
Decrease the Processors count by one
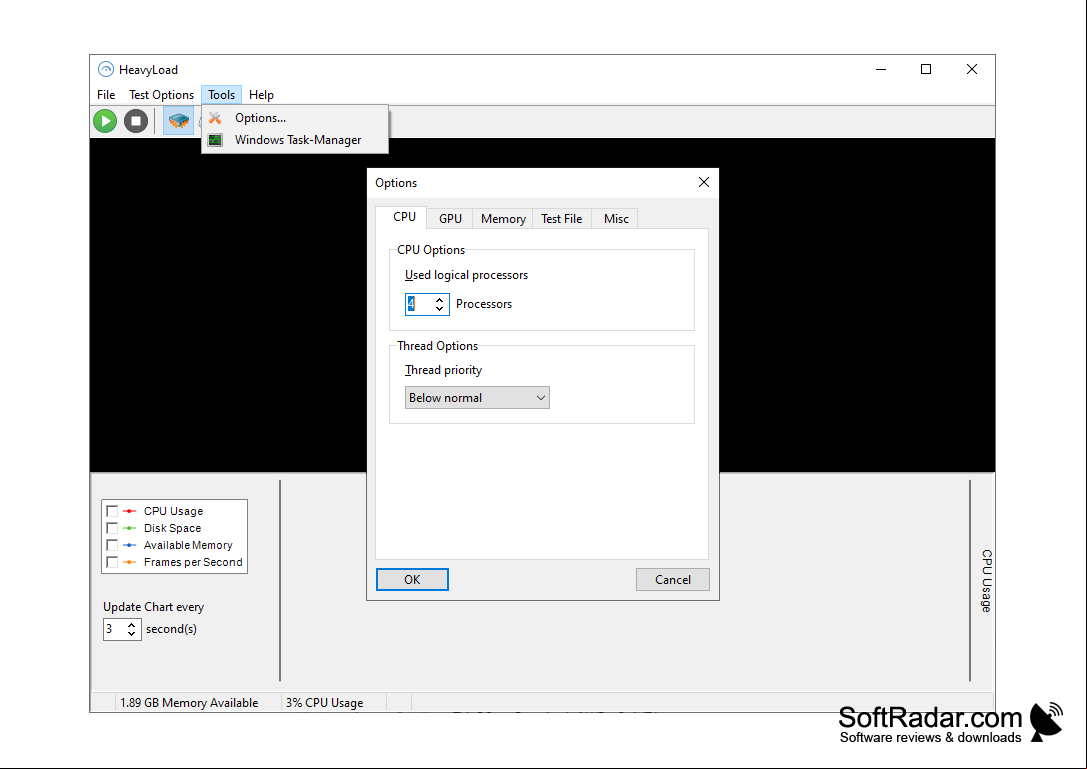tap(440, 309)
